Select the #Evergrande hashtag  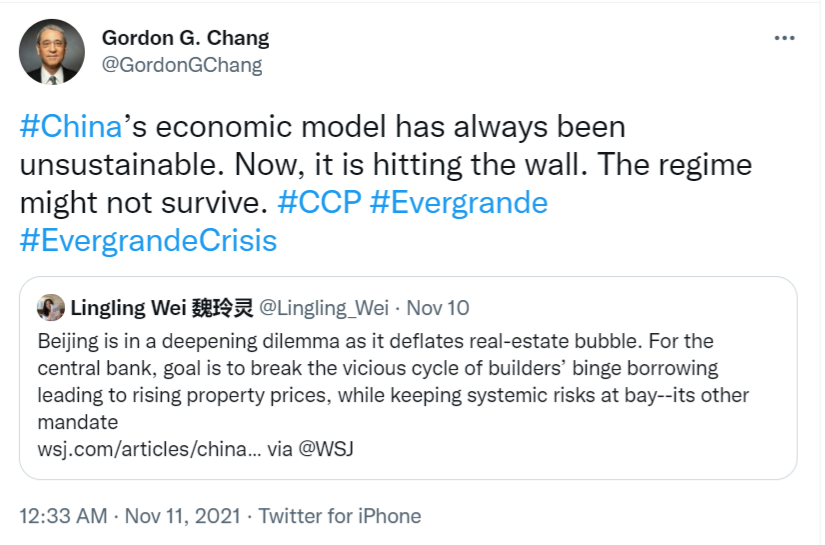point(459,202)
